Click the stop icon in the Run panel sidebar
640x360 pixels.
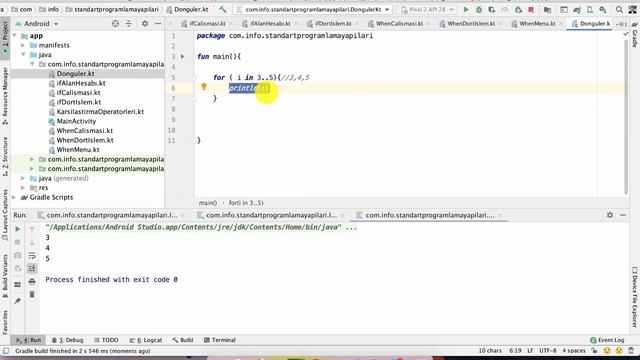click(18, 242)
